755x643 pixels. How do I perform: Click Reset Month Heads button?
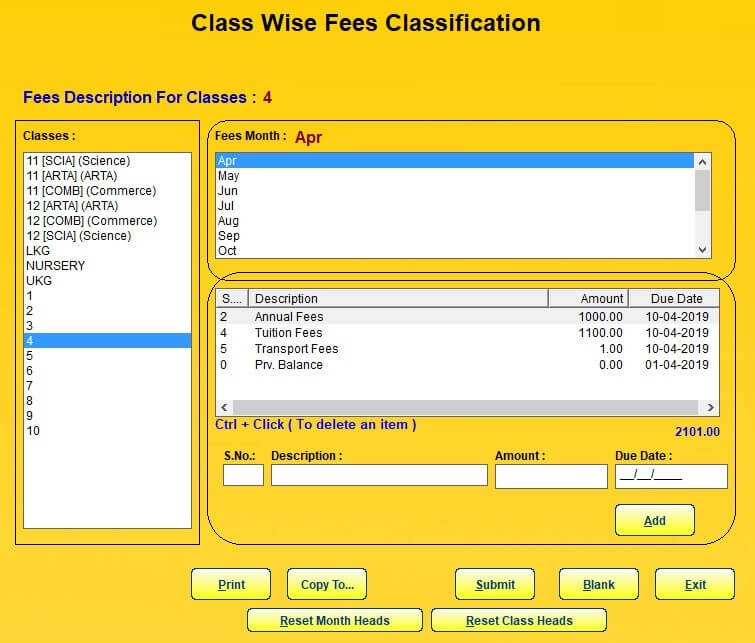coord(335,620)
